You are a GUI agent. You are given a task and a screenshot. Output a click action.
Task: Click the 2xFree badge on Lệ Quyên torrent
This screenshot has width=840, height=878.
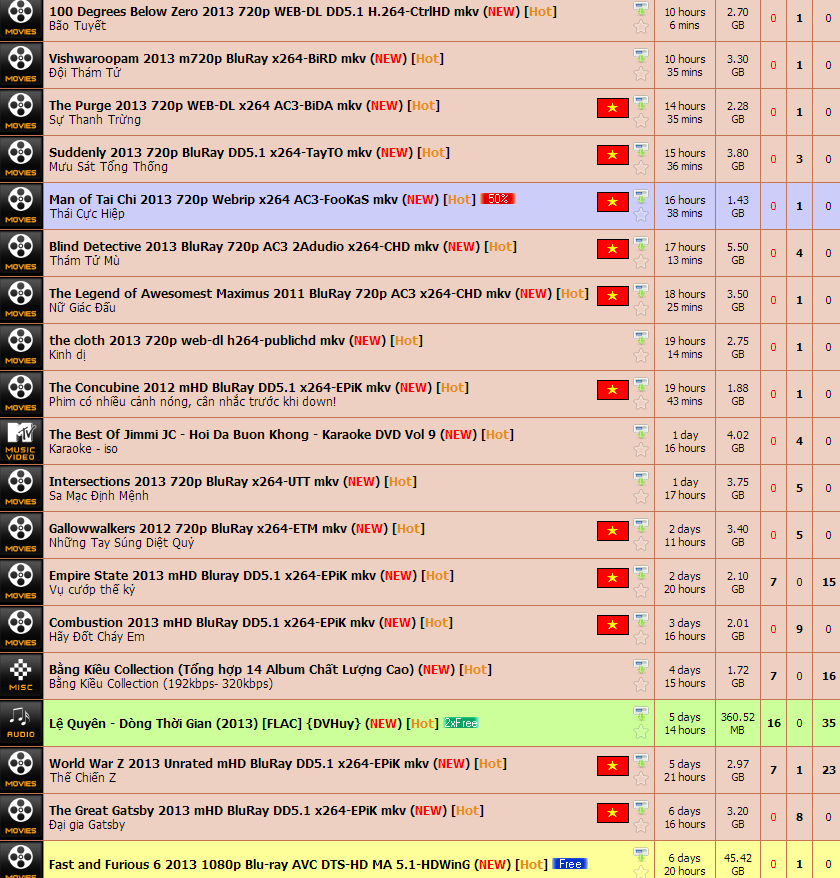pyautogui.click(x=461, y=723)
